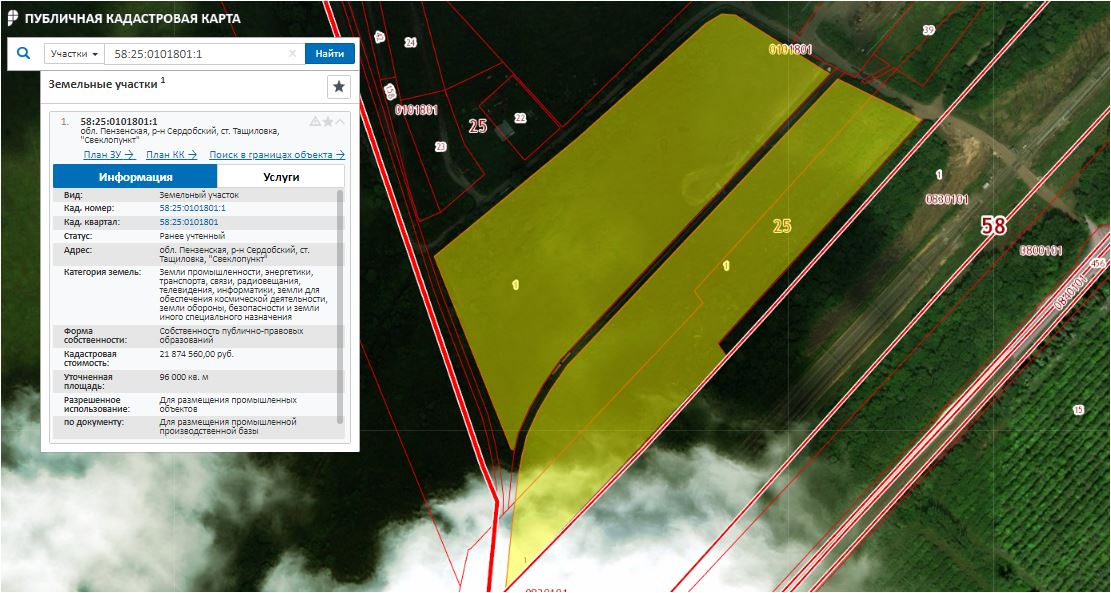Open the Участки search type dropdown
The image size is (1111, 593).
click(75, 54)
